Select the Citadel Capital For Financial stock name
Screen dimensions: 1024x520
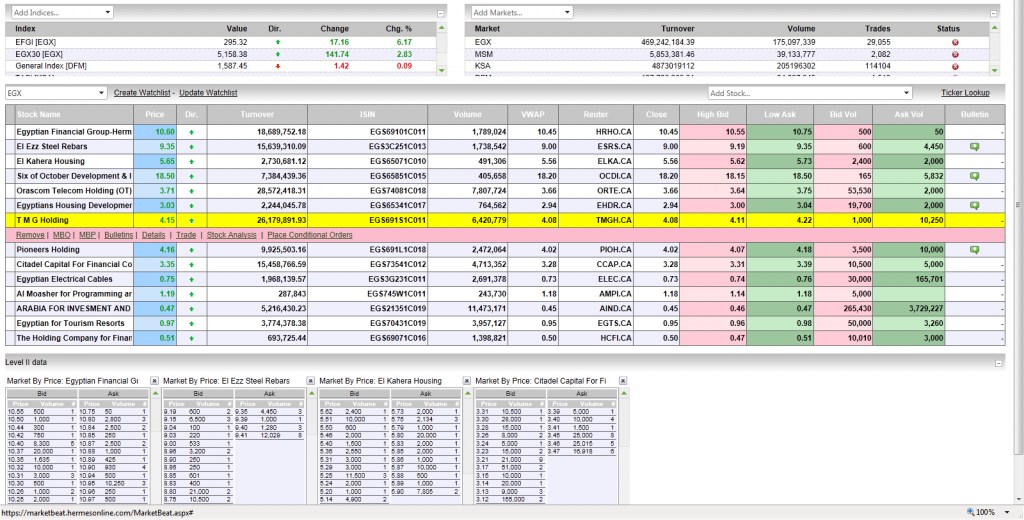point(74,265)
